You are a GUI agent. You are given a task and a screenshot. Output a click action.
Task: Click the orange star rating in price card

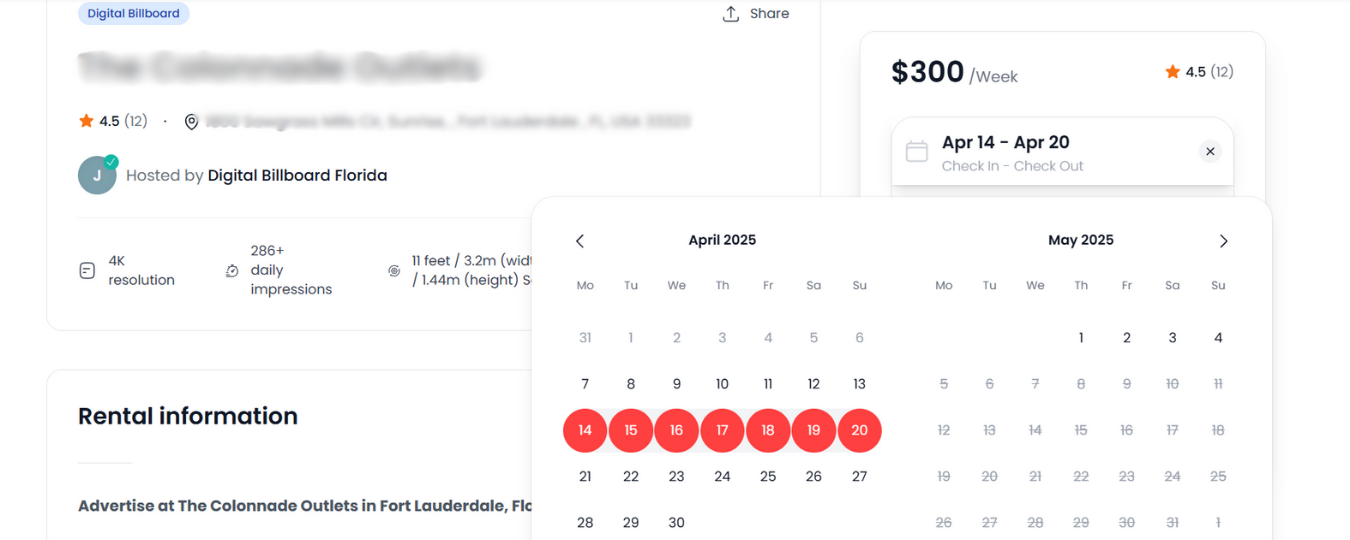(1172, 72)
